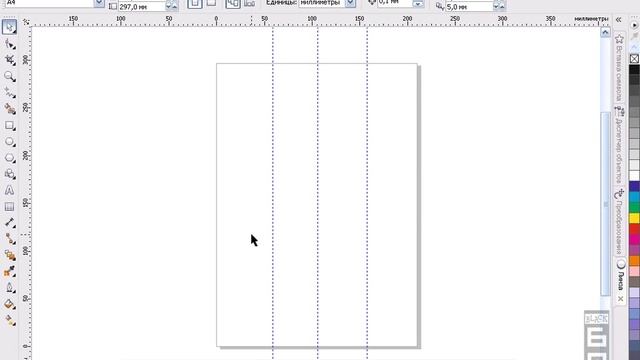Open the units (миллиметры) dropdown

pos(350,3)
